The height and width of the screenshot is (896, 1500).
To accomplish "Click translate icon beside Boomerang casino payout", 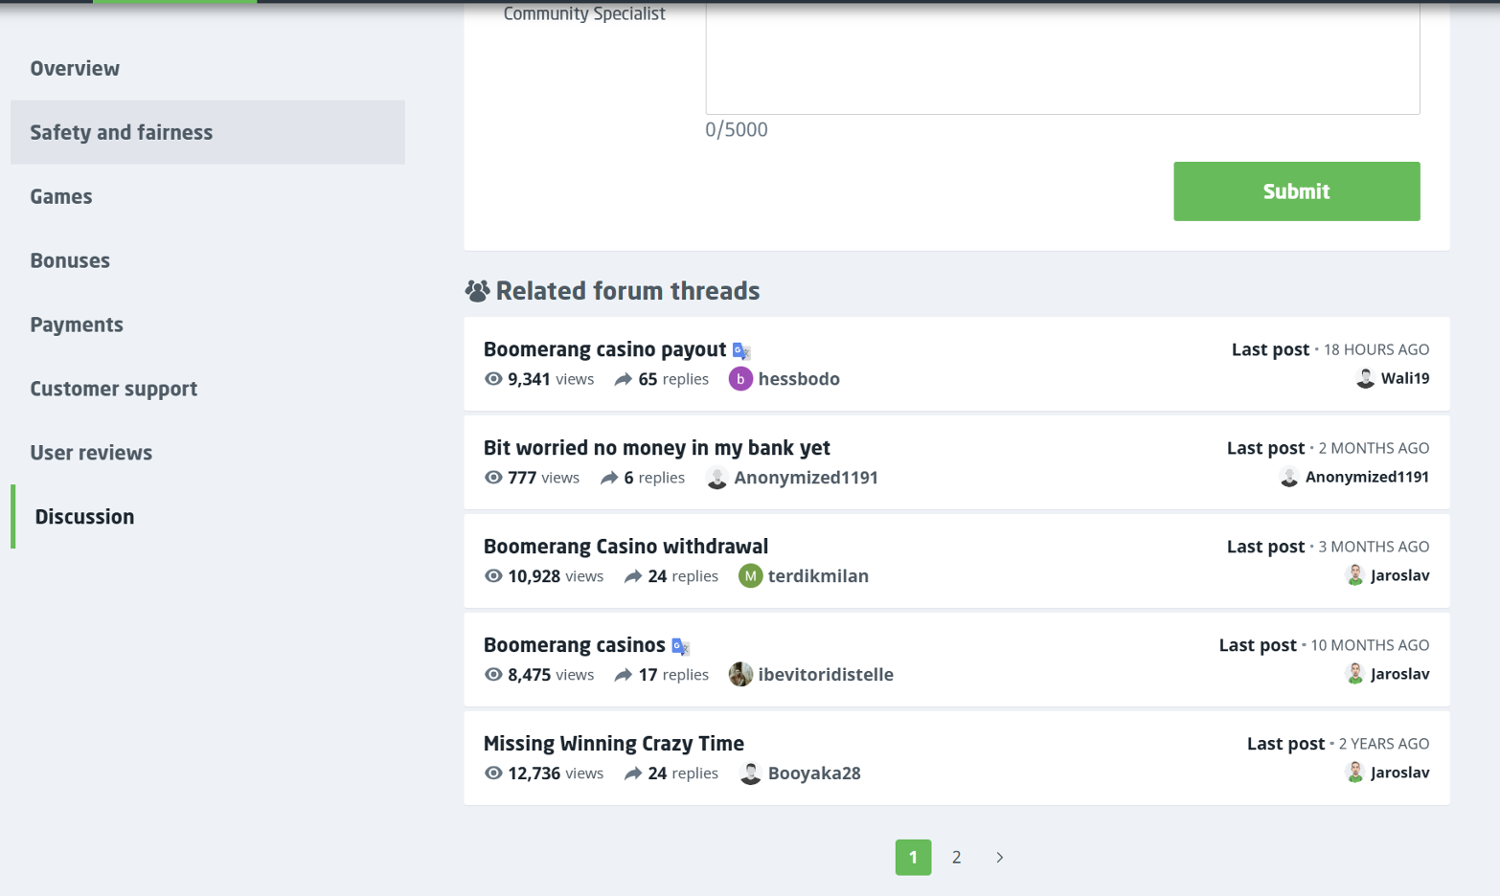I will 741,351.
